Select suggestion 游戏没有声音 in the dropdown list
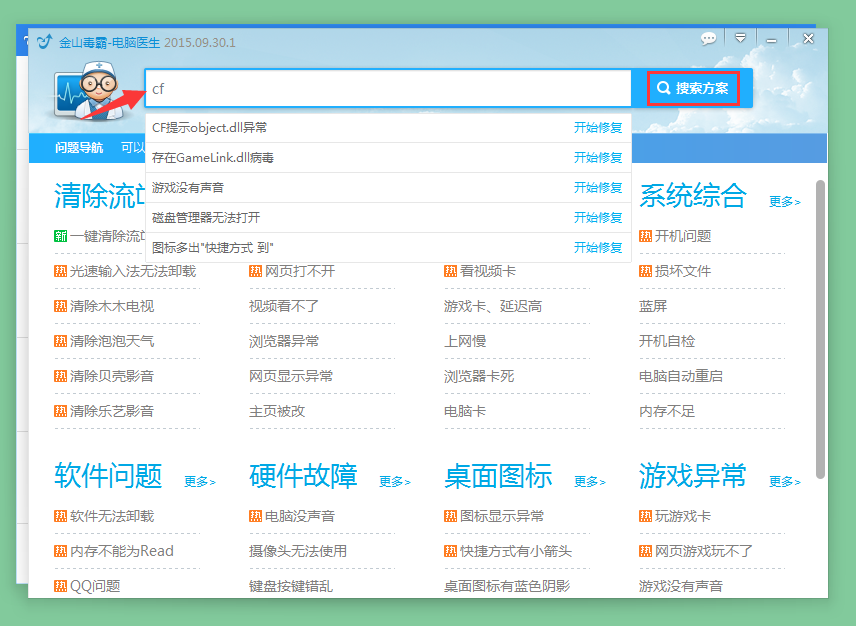This screenshot has width=856, height=626. coord(188,188)
